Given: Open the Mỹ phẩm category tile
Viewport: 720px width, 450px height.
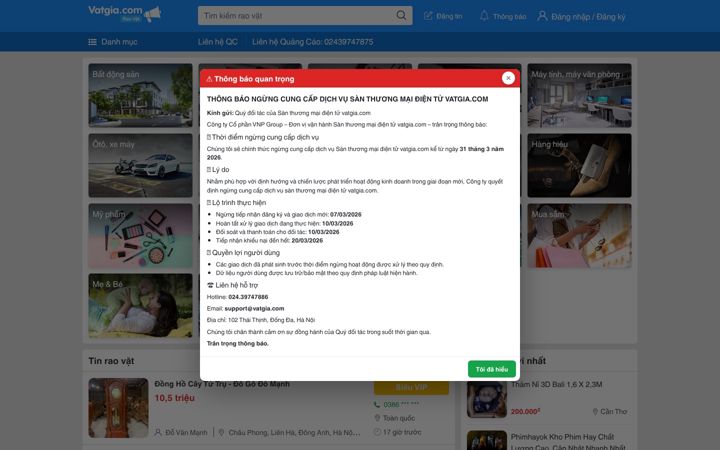Looking at the screenshot, I should (x=141, y=236).
